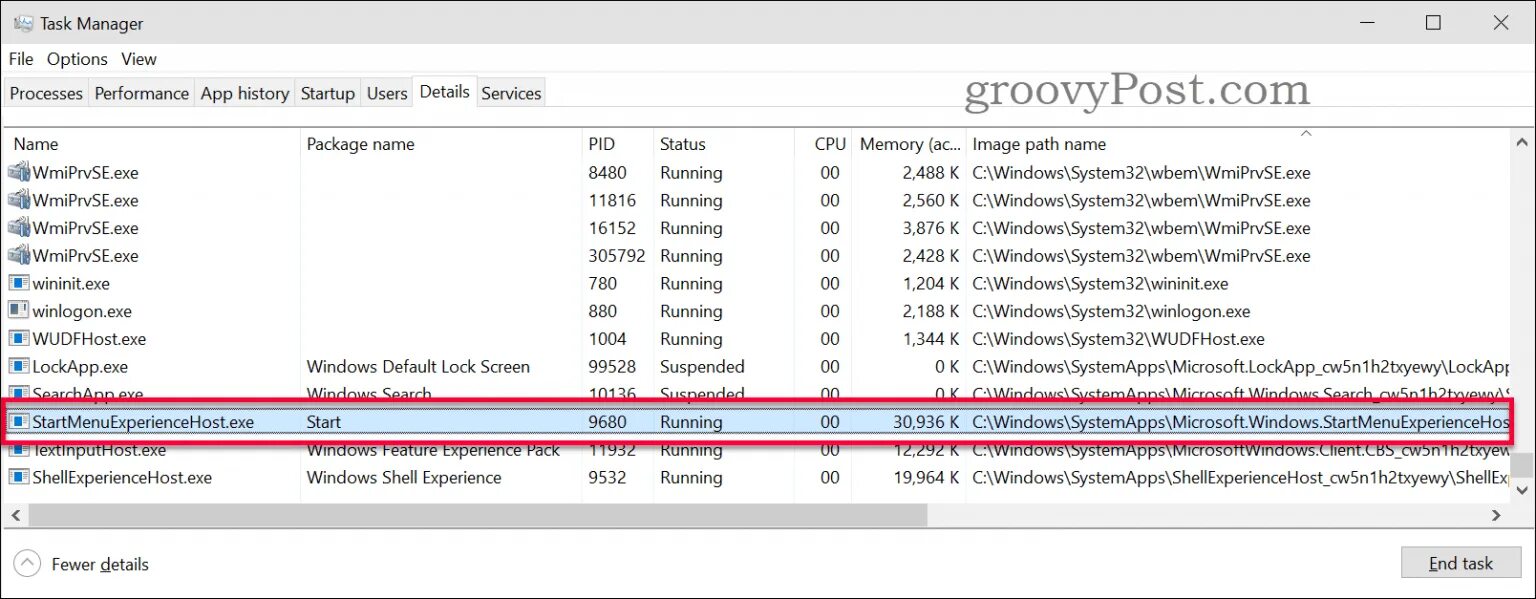The width and height of the screenshot is (1536, 599).
Task: Select the ShellExperienceHost.exe row name
Action: (x=122, y=478)
